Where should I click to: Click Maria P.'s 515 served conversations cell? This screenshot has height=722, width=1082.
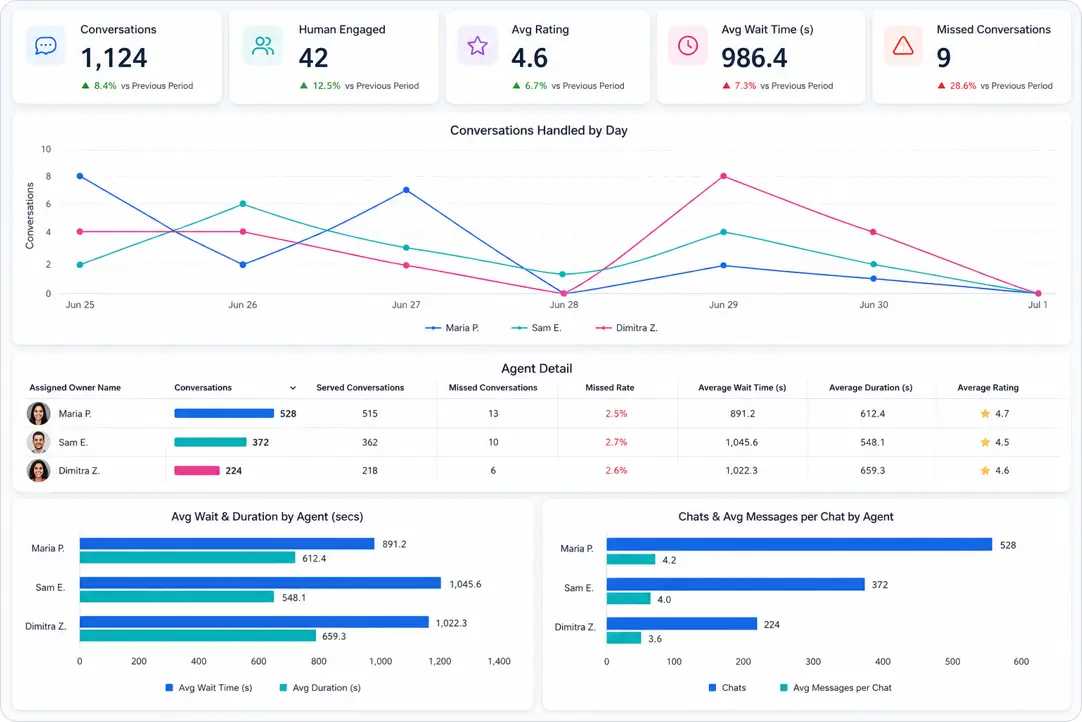pos(370,414)
